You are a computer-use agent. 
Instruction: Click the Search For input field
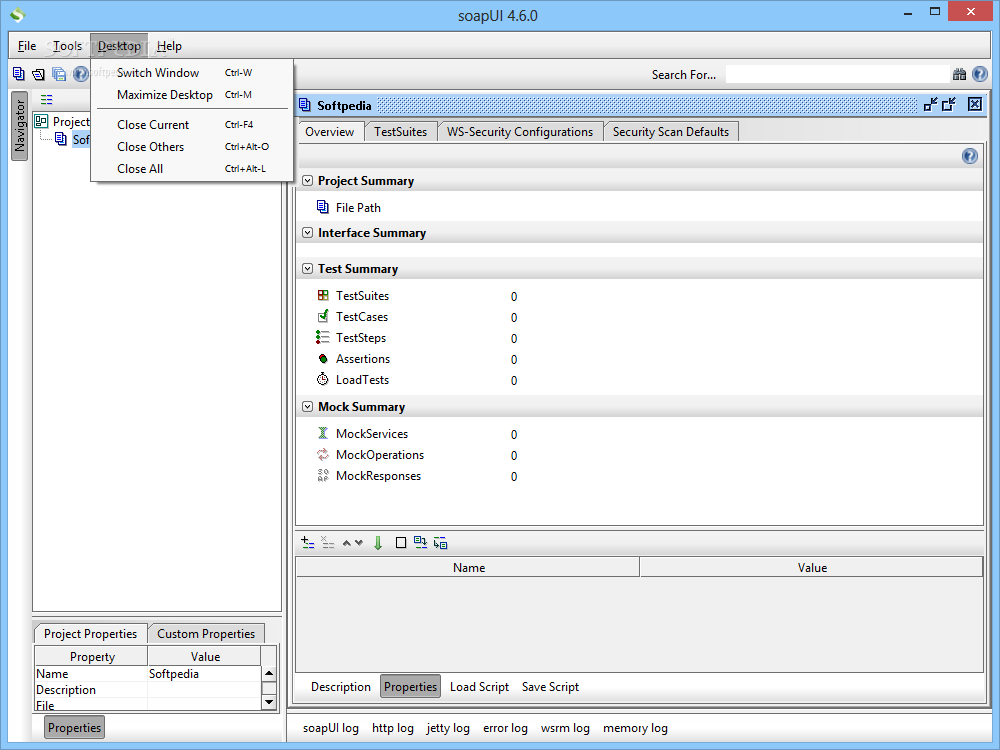click(x=837, y=75)
